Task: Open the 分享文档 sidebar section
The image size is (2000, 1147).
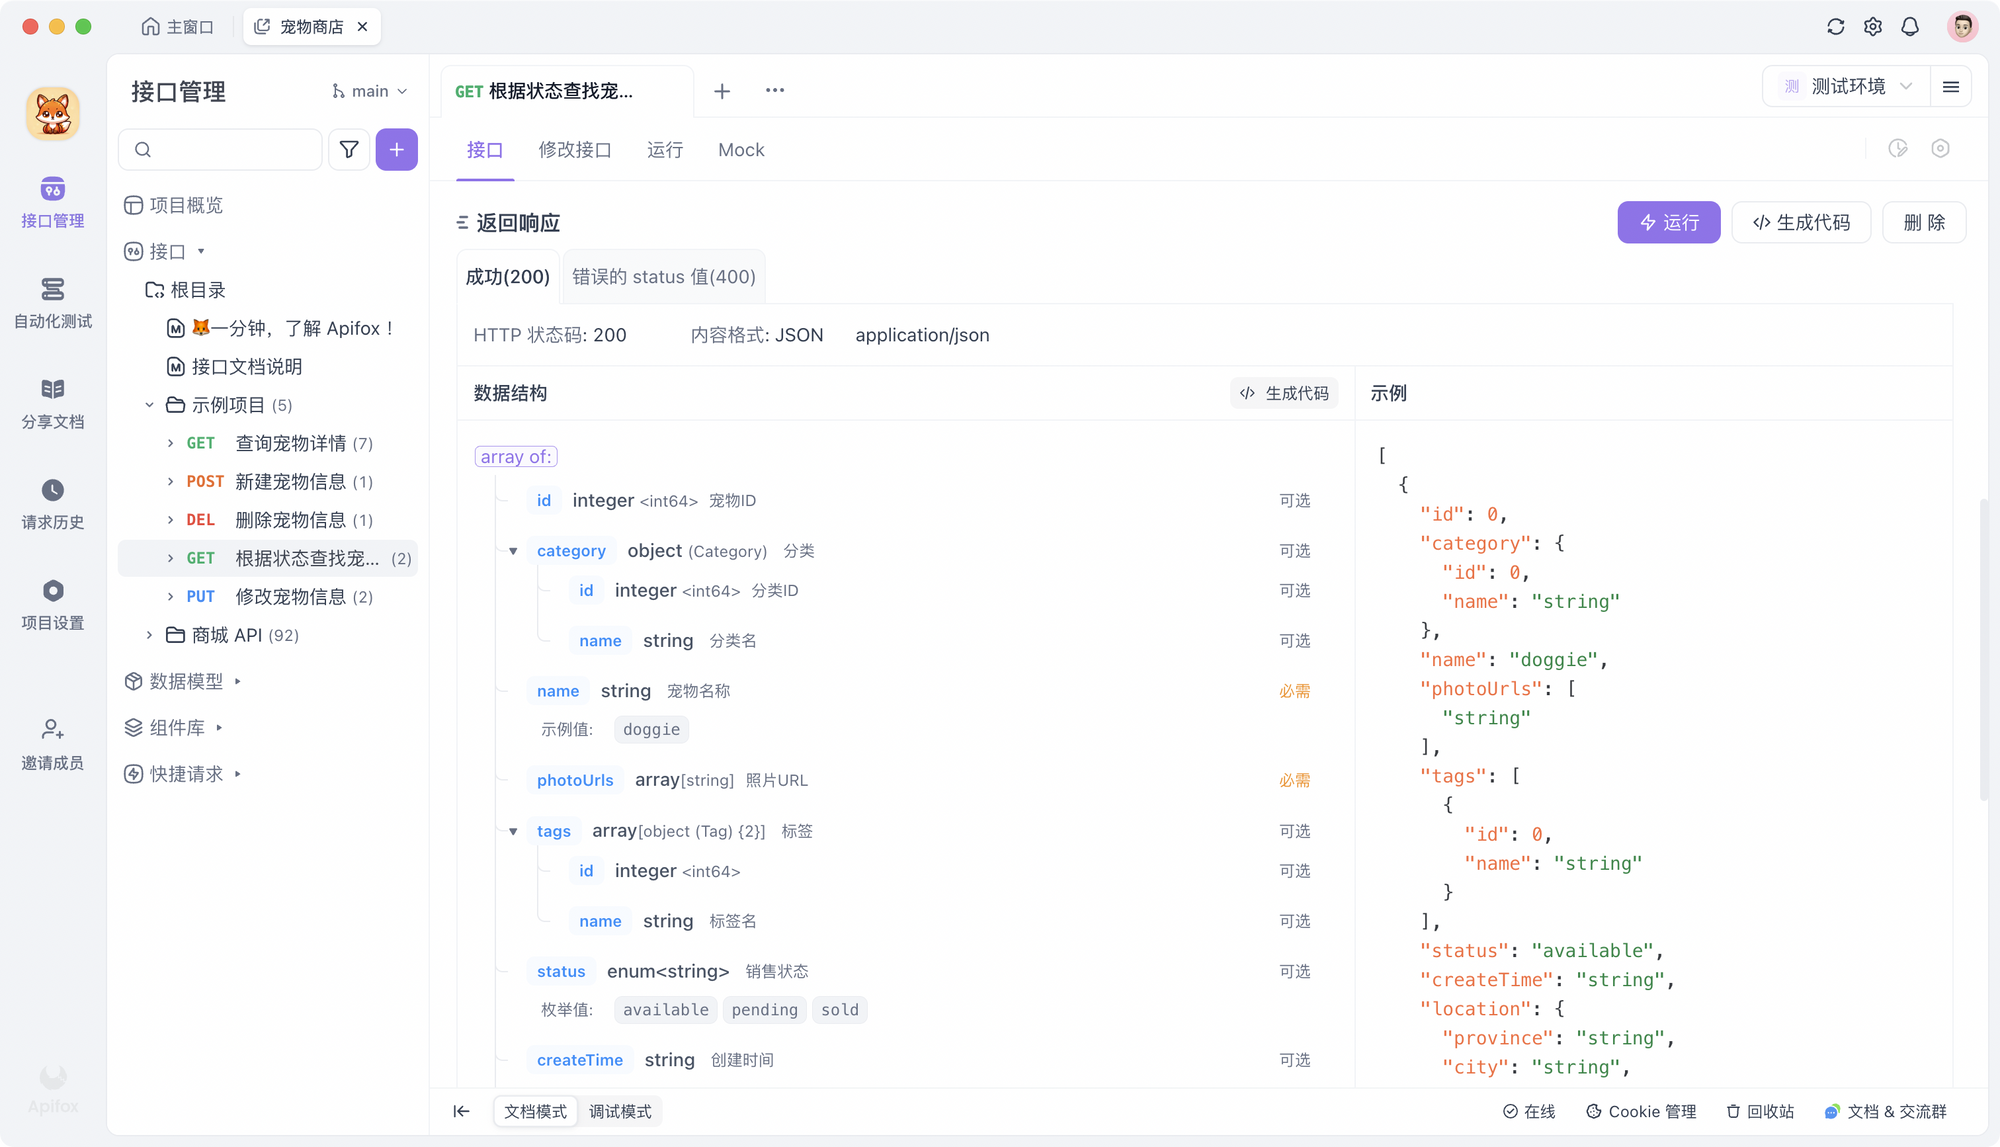Action: pyautogui.click(x=52, y=404)
